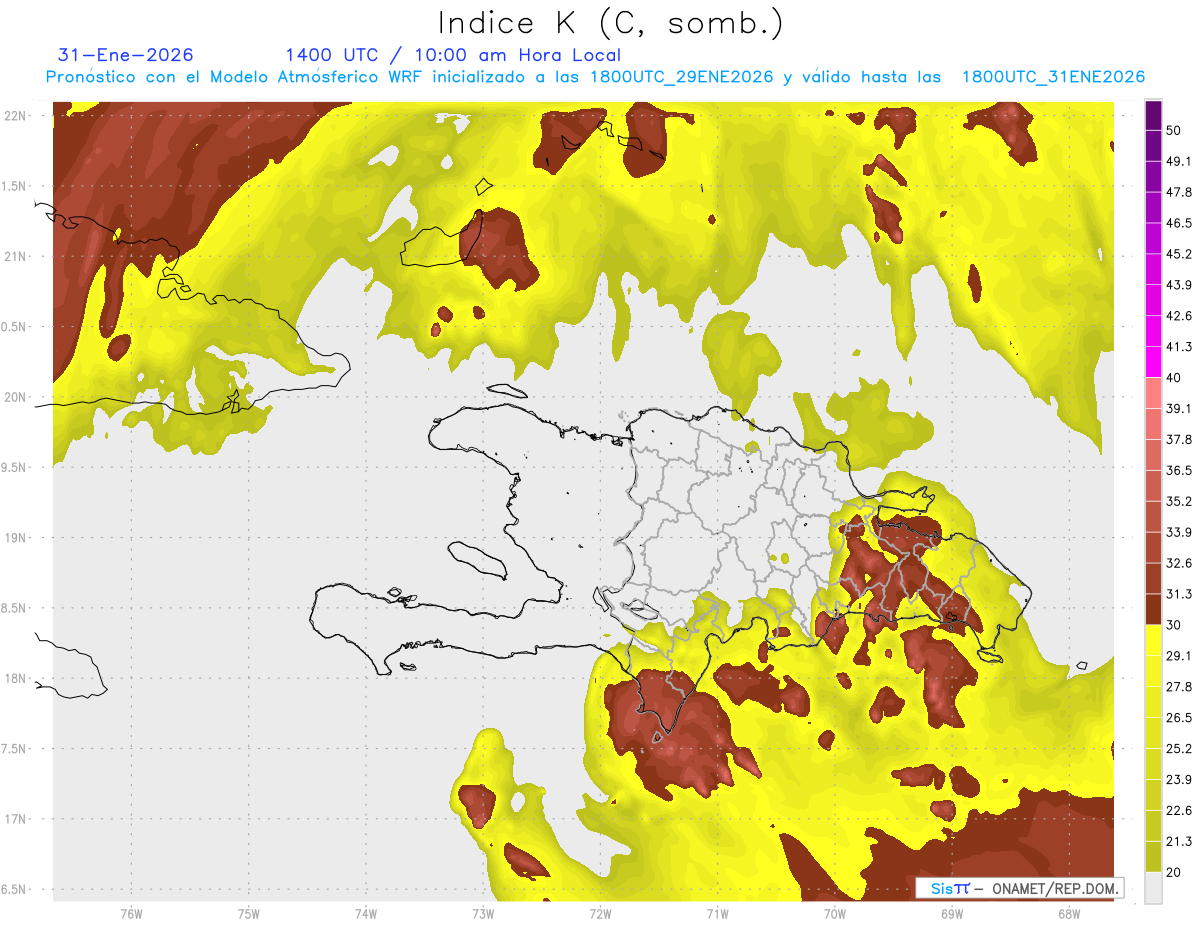Click the "70W" longitude label
This screenshot has height=927, width=1200.
click(x=835, y=913)
